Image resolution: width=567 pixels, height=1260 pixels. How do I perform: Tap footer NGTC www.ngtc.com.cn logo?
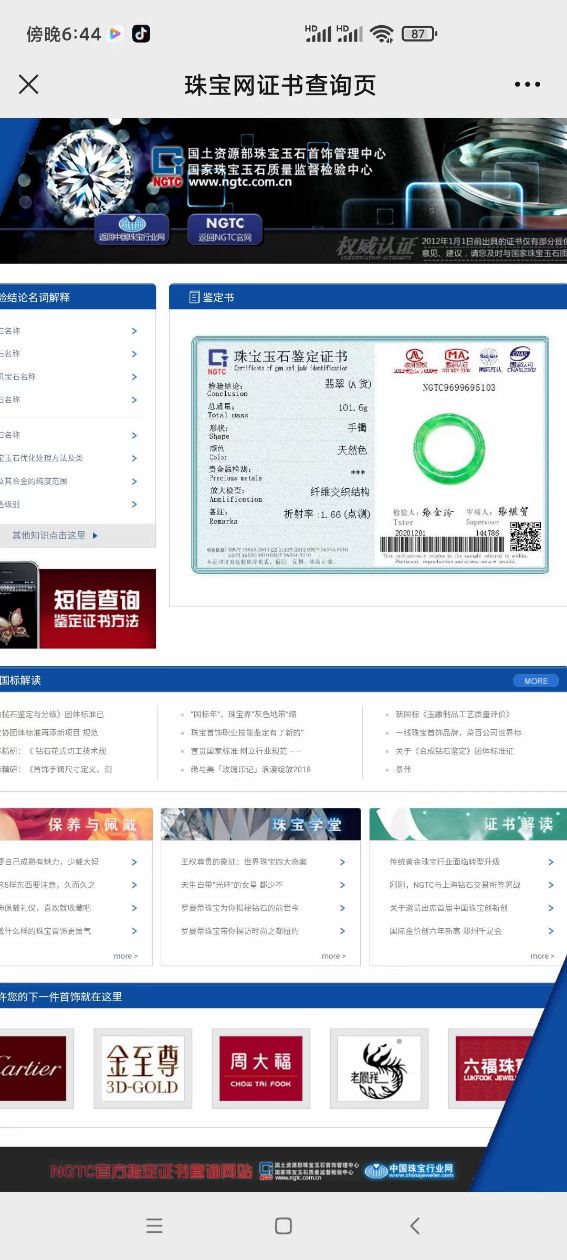click(x=308, y=1170)
